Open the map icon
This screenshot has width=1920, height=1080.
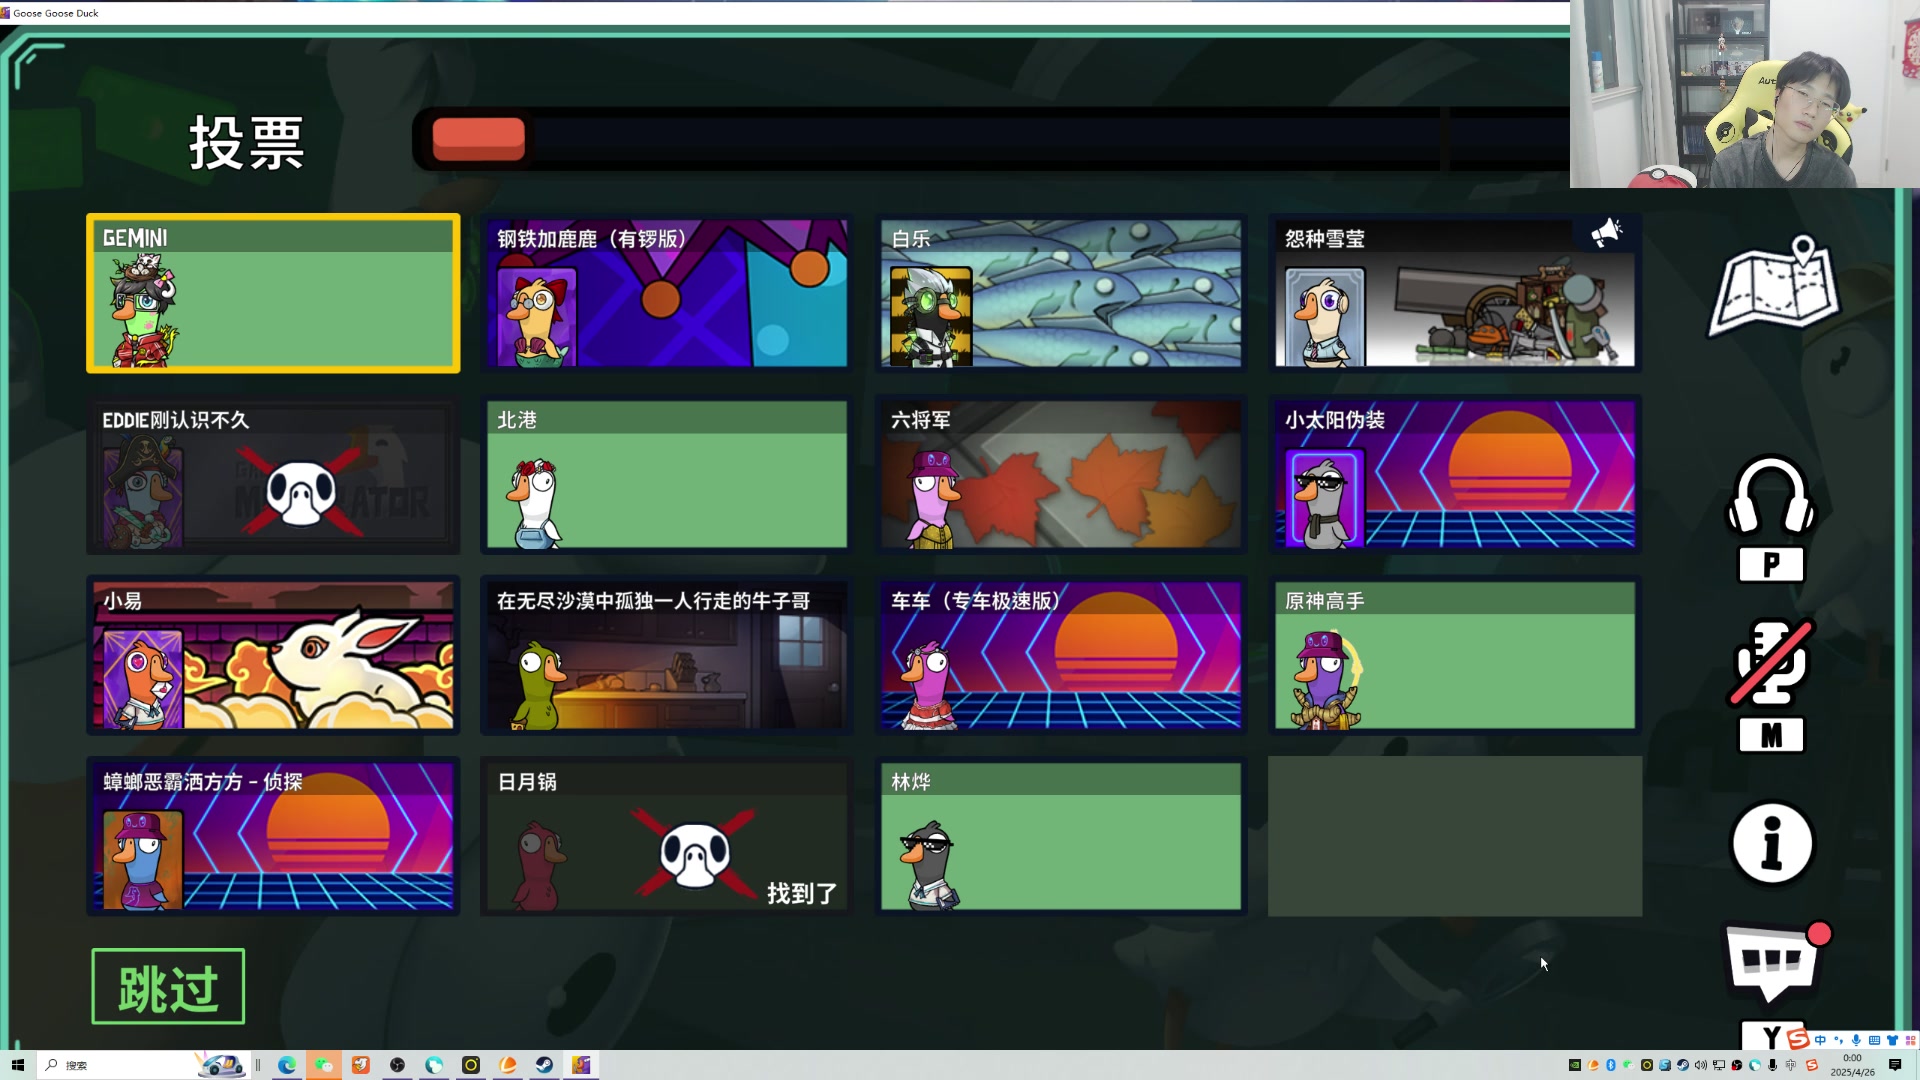point(1775,287)
